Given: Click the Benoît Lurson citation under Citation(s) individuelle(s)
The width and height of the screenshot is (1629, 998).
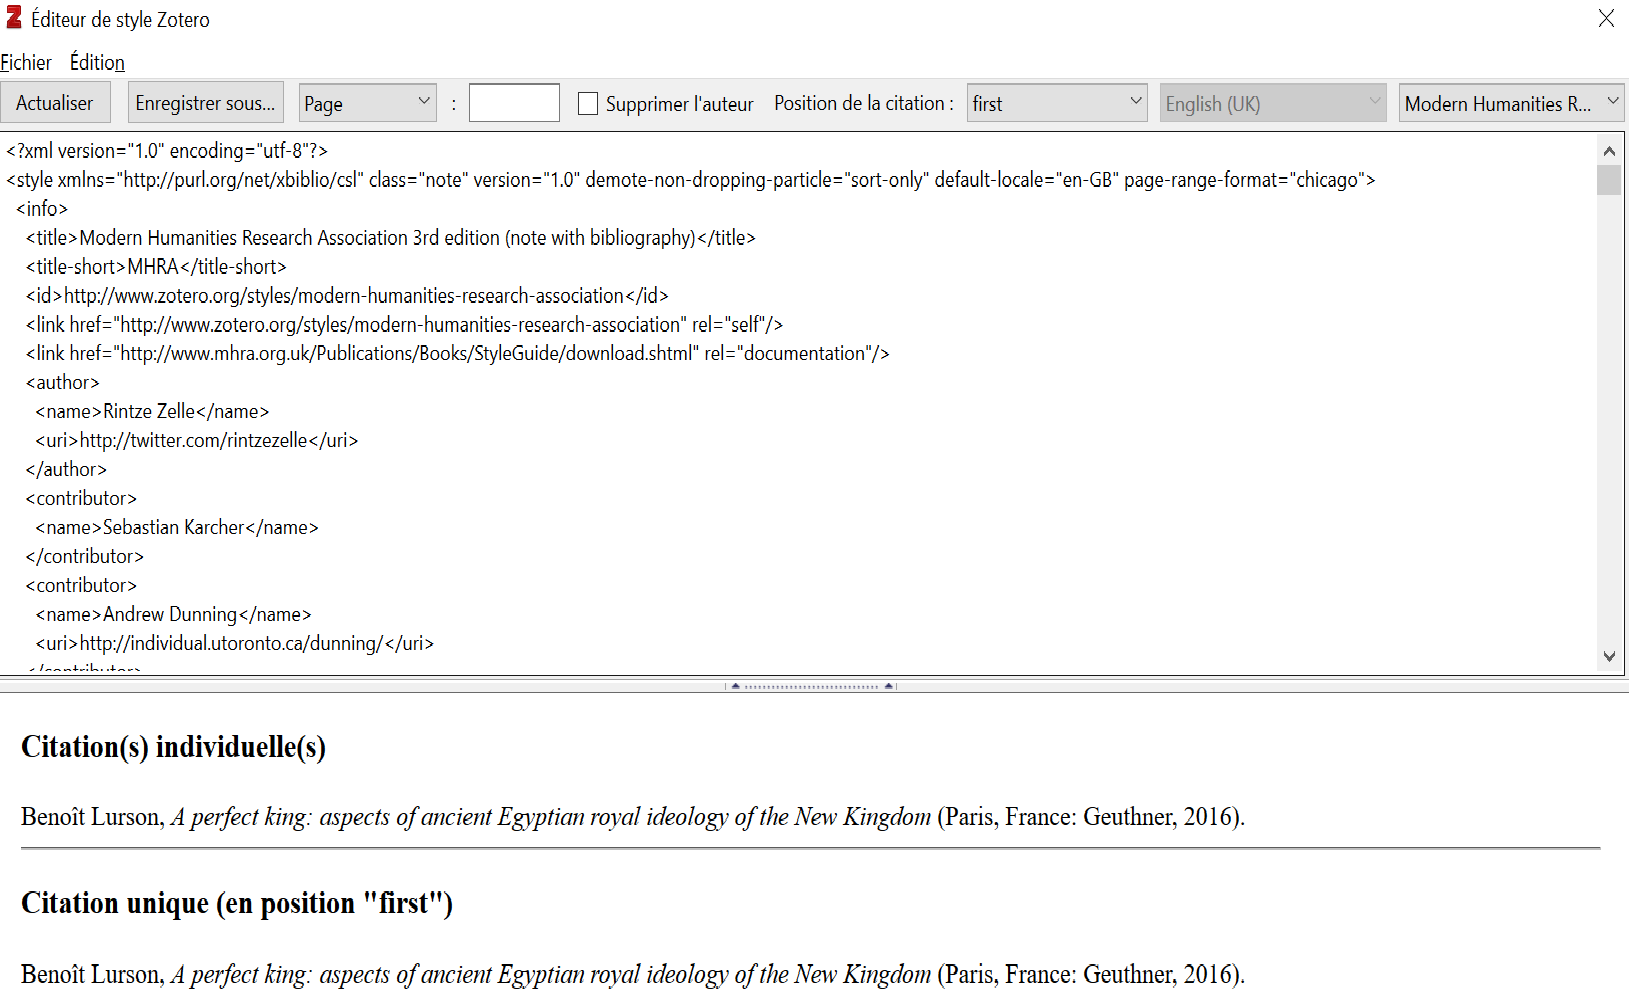Looking at the screenshot, I should click(x=633, y=817).
